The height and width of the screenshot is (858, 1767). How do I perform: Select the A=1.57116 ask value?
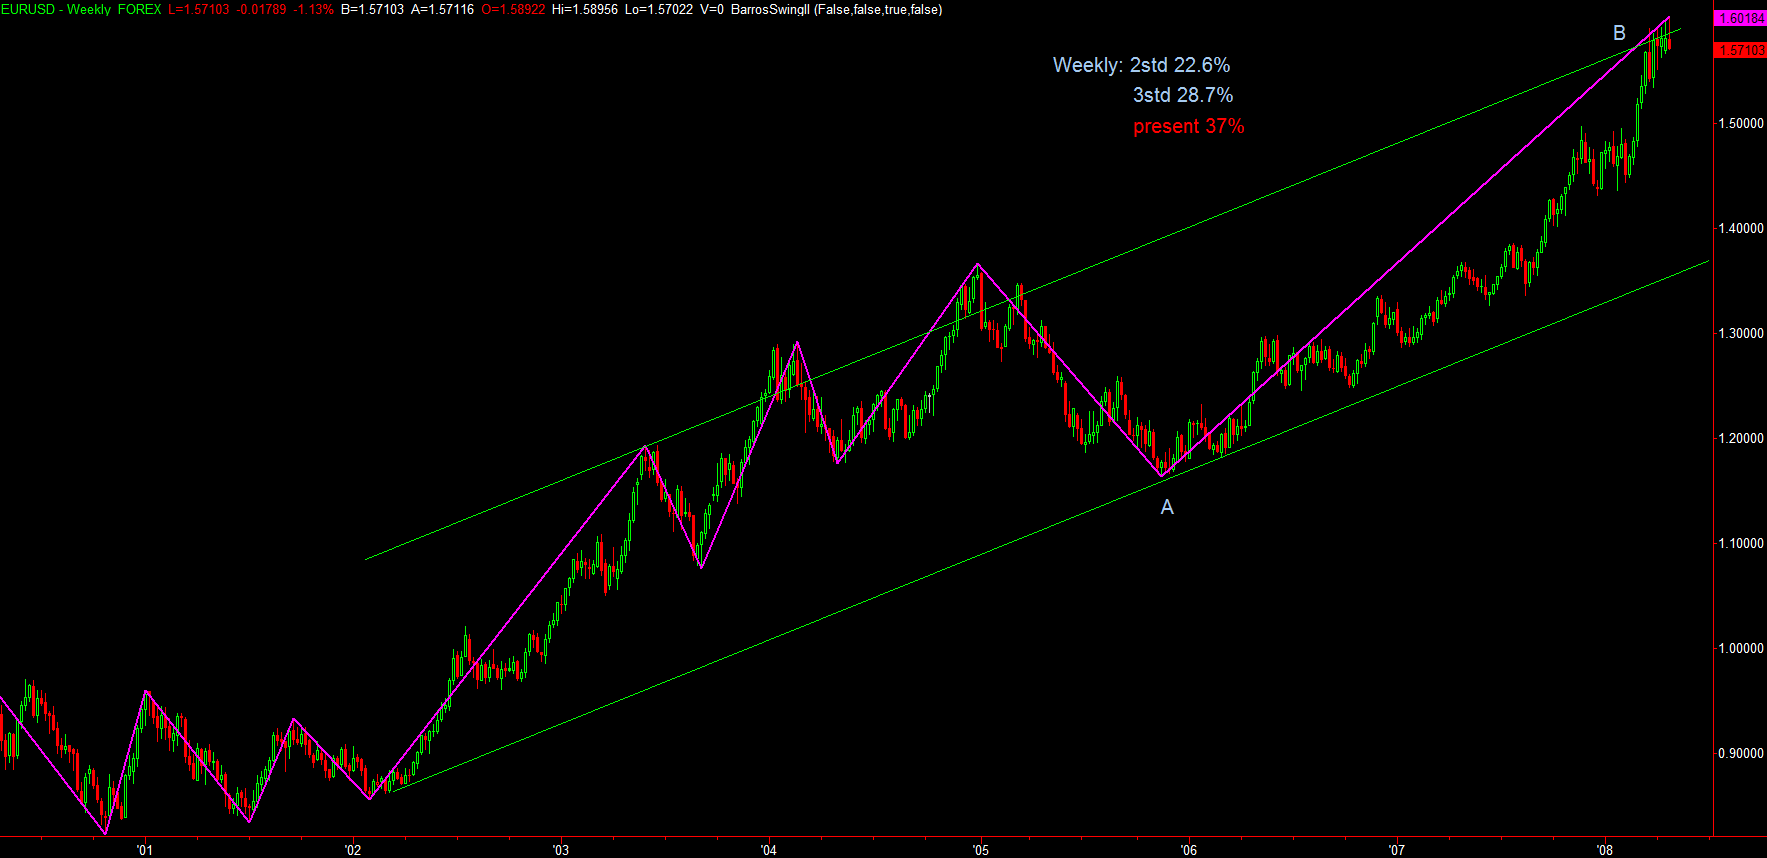[442, 10]
